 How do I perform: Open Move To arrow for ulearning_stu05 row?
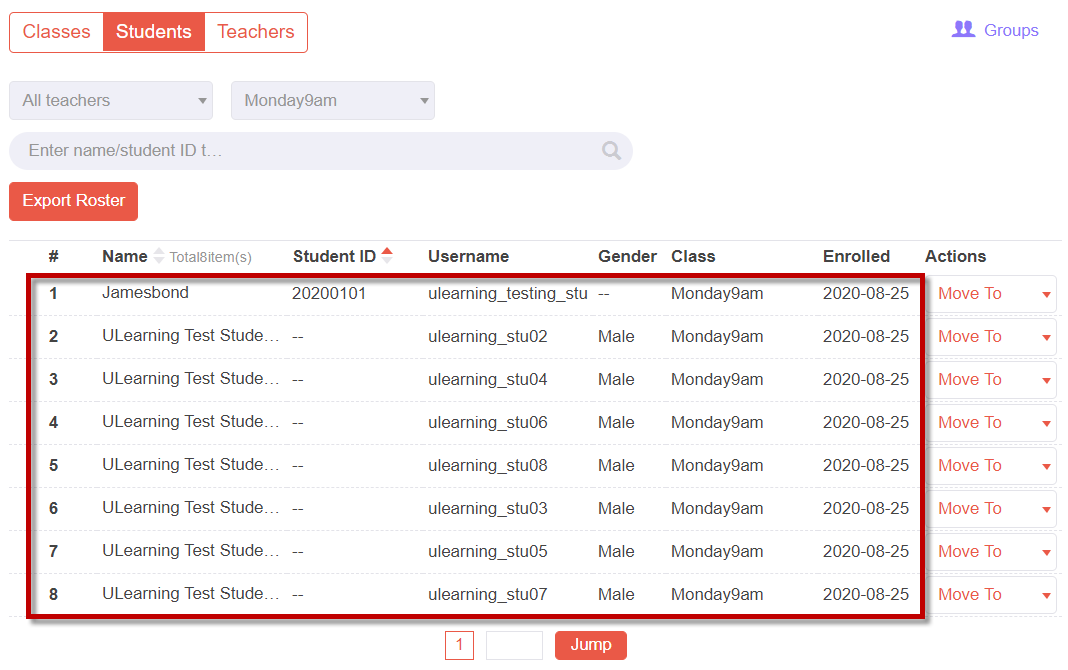click(x=1046, y=553)
